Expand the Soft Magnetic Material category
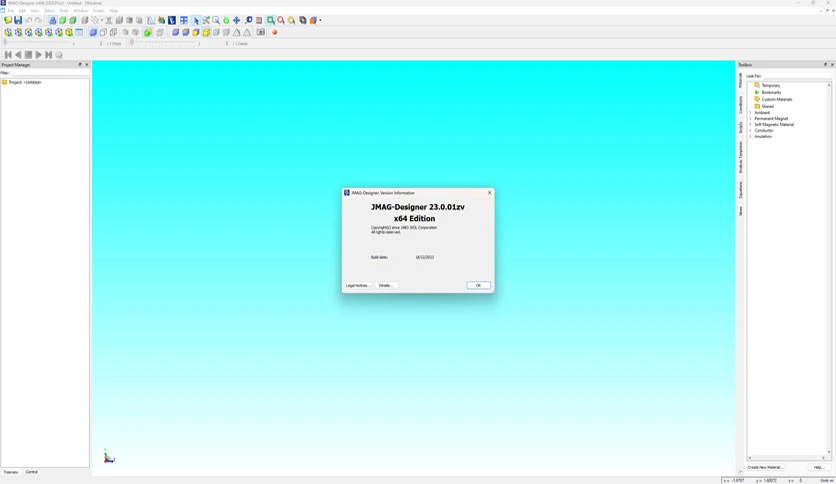Screen dimensions: 836x484 [751, 125]
